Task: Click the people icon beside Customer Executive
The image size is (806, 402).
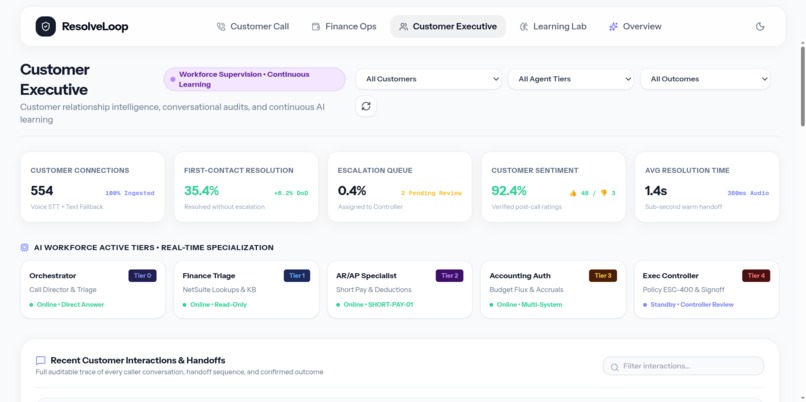Action: tap(404, 27)
